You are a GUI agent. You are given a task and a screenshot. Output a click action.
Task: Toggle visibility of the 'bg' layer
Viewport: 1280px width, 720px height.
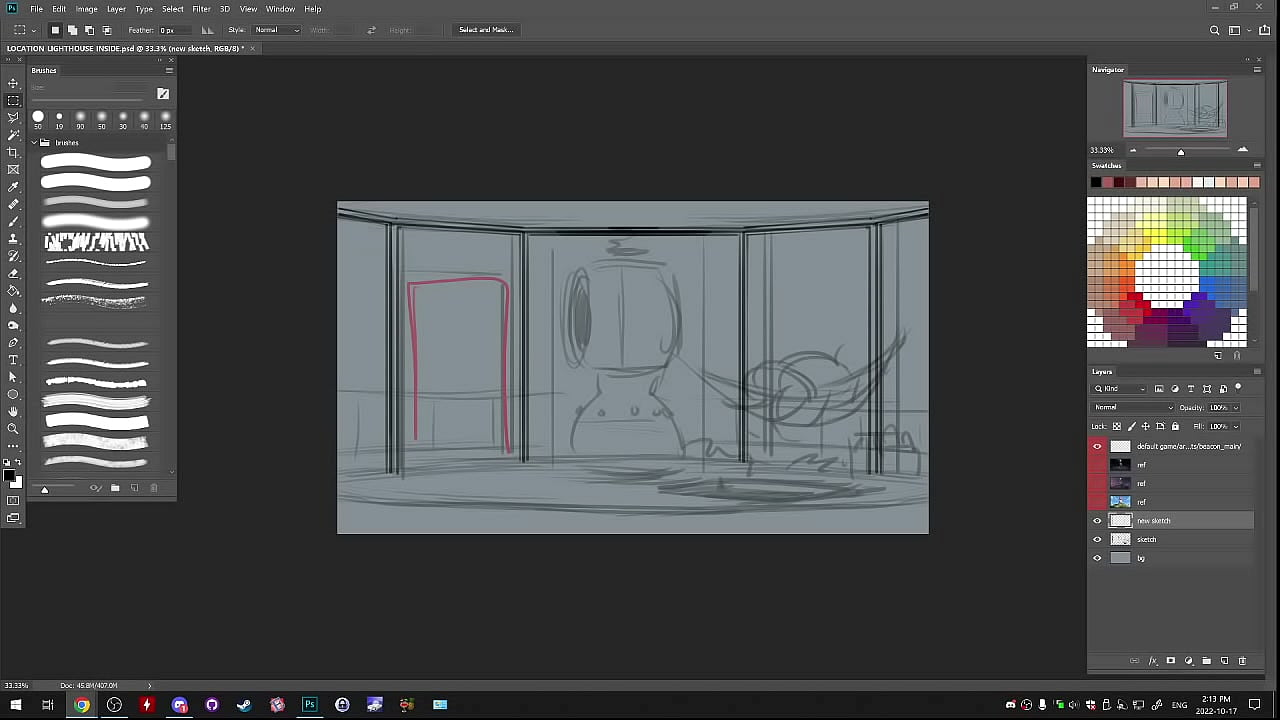[1097, 558]
